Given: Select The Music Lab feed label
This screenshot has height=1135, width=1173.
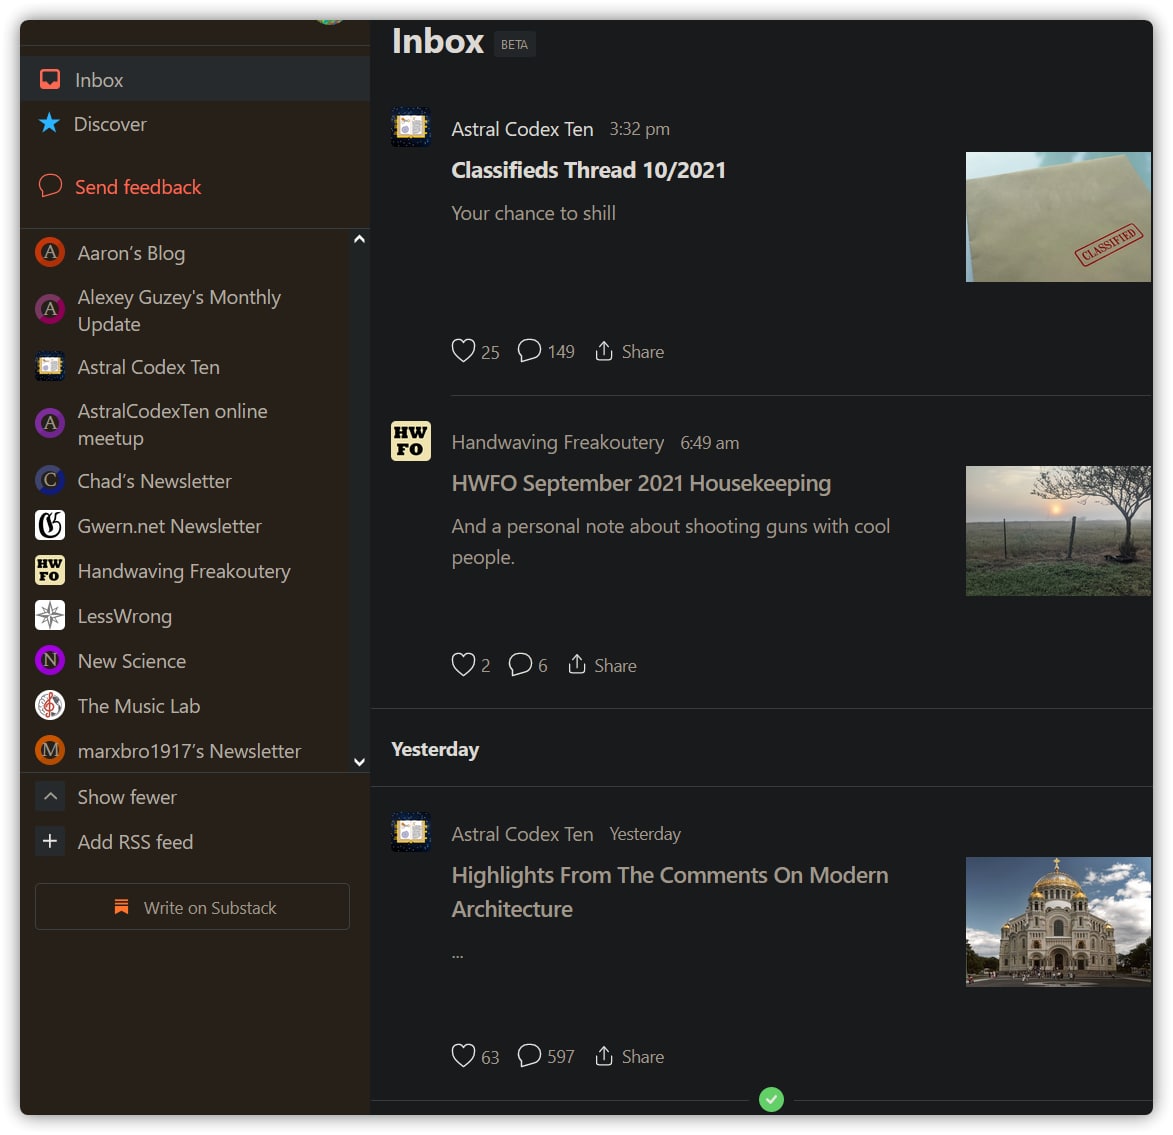Looking at the screenshot, I should click(x=139, y=706).
